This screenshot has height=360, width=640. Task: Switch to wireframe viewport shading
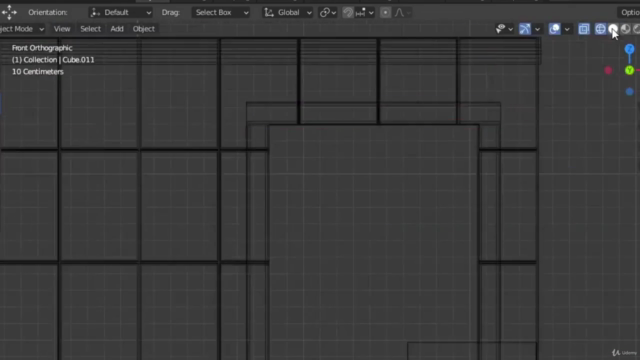pyautogui.click(x=600, y=29)
